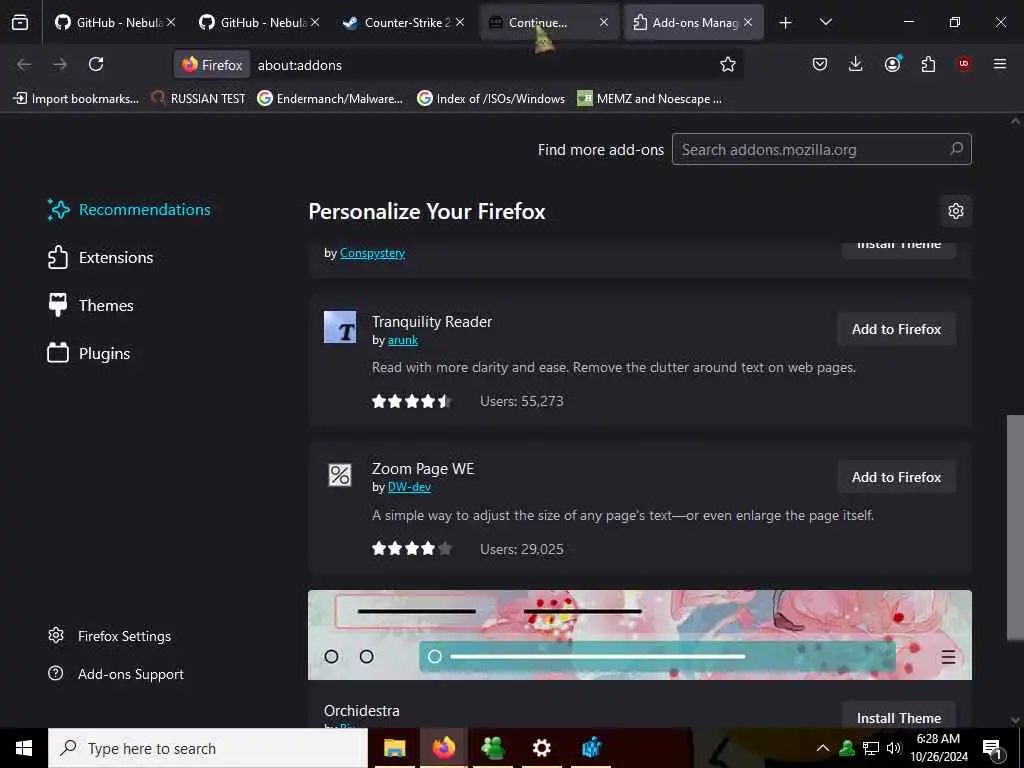
Task: Open the Index of /ISOs/Windows bookmark
Action: click(491, 99)
